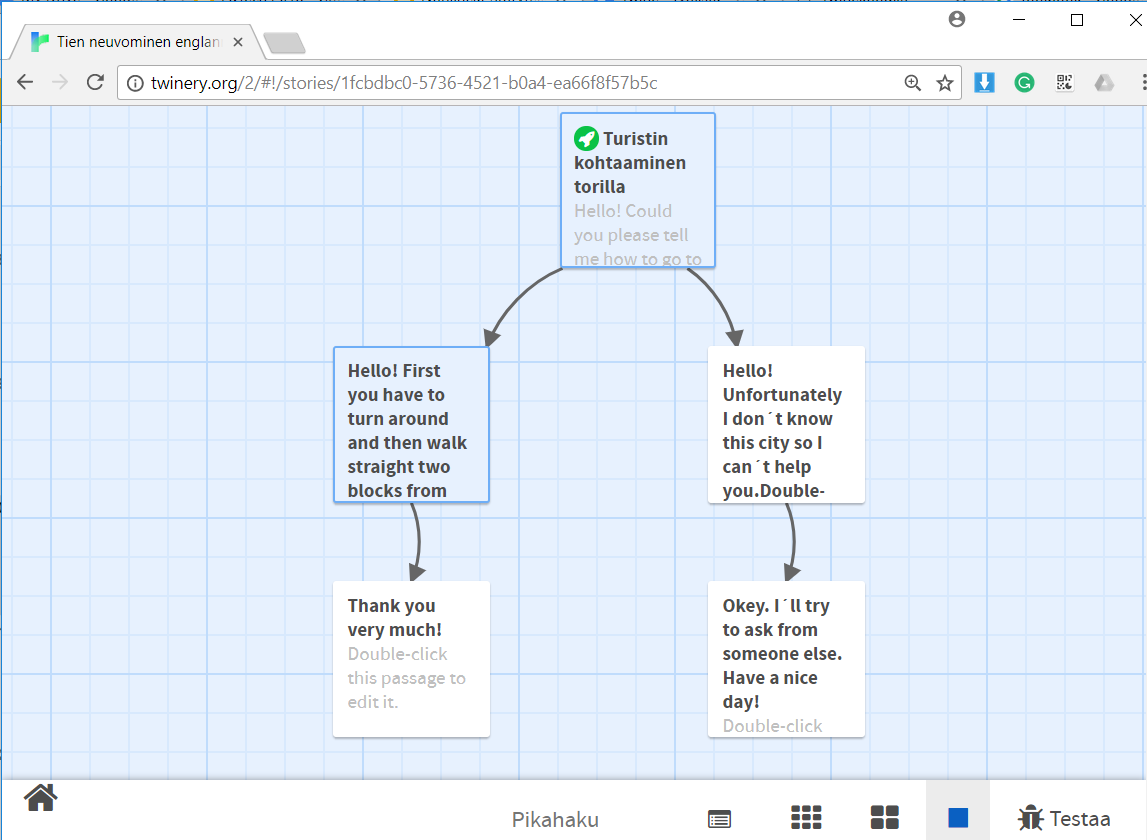Close the 'Tien neuvominen' browser tab

pyautogui.click(x=238, y=42)
